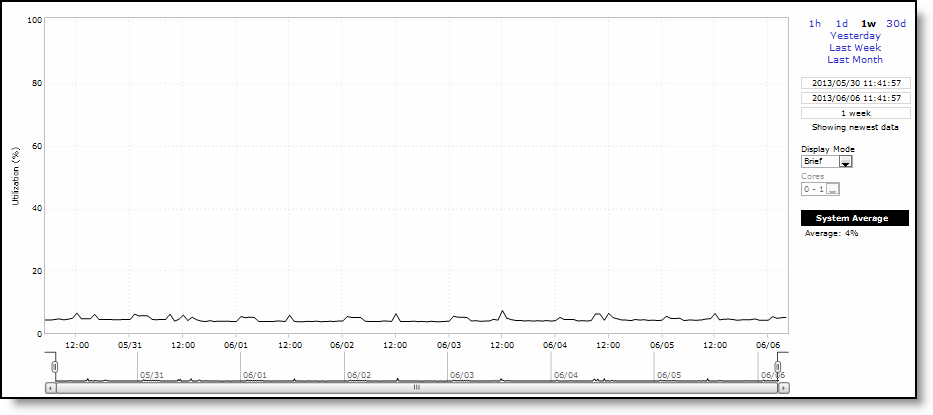Click the scrollbar left arrow
933x415 pixels.
51,388
